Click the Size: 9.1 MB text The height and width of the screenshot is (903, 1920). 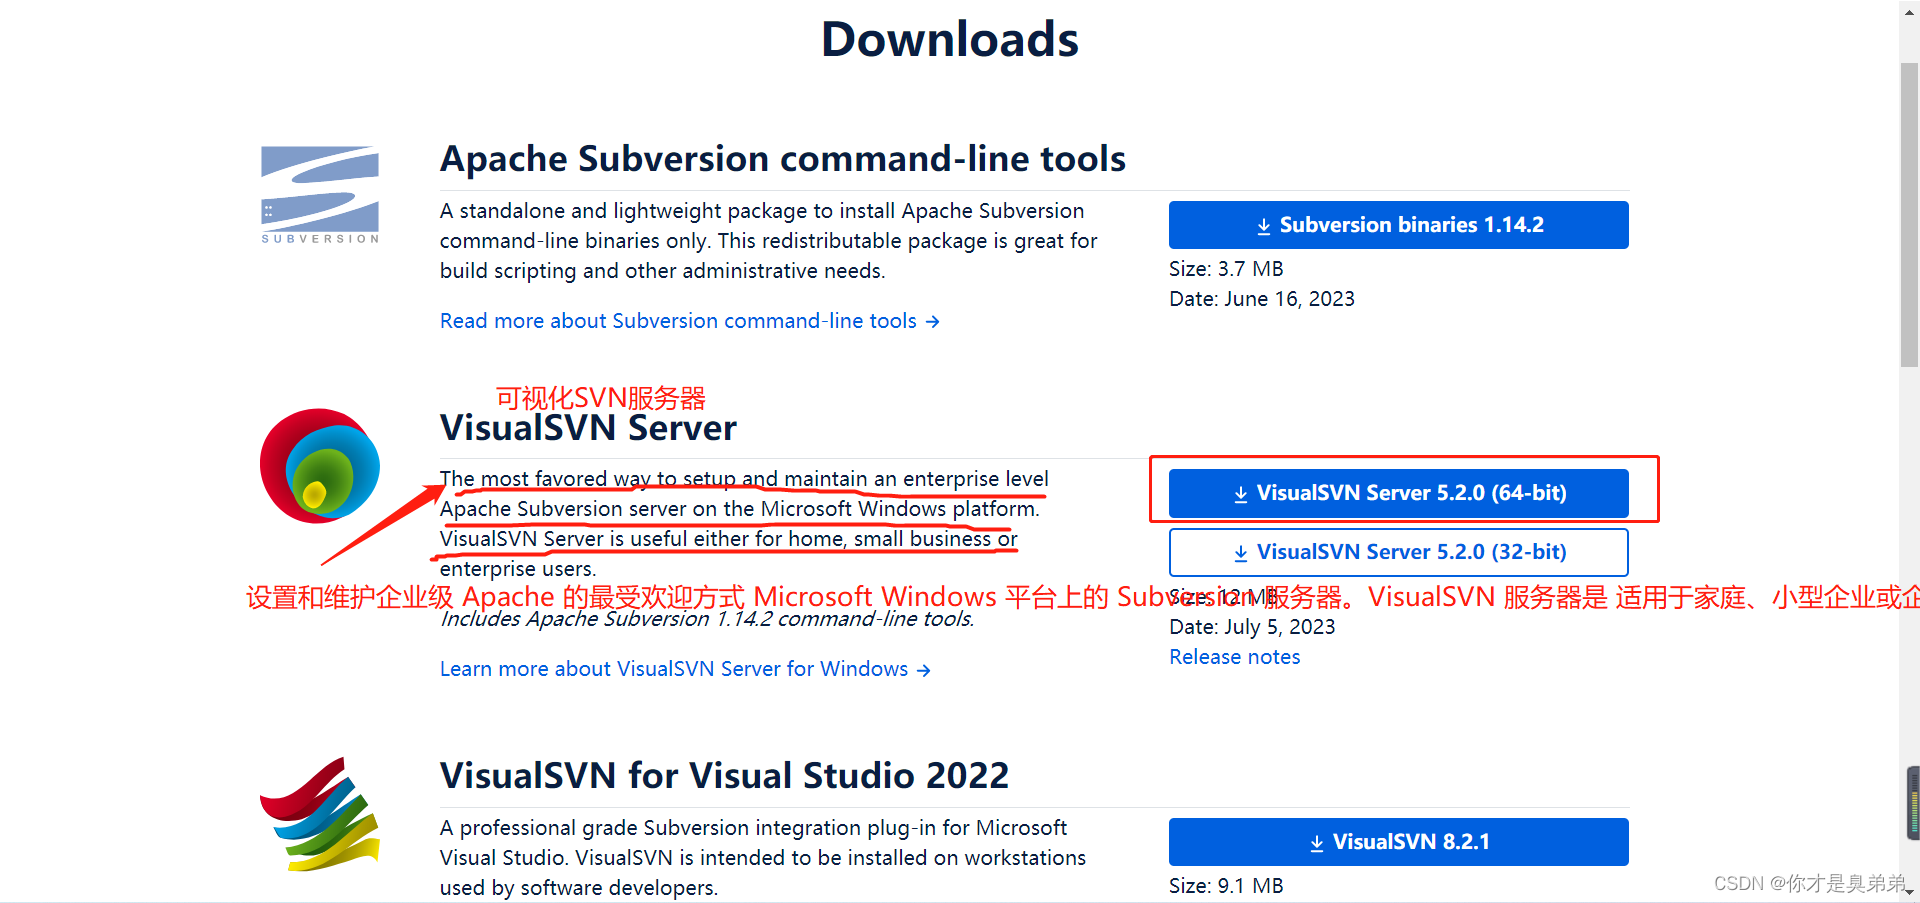[1226, 886]
